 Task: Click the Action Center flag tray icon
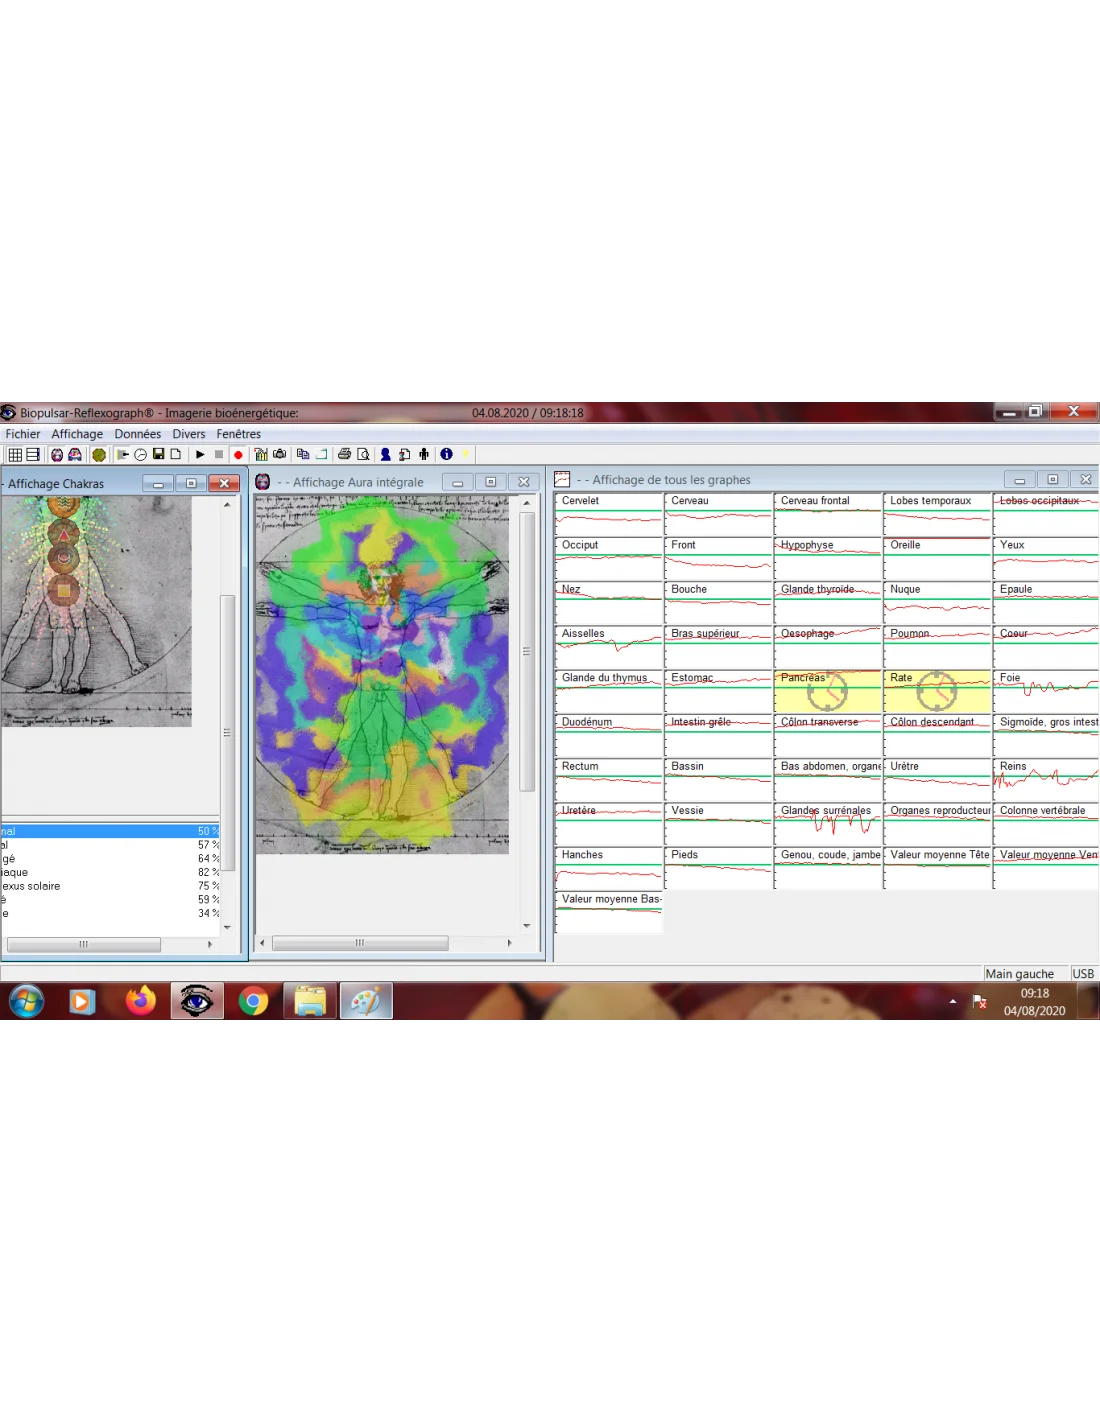click(x=980, y=1001)
